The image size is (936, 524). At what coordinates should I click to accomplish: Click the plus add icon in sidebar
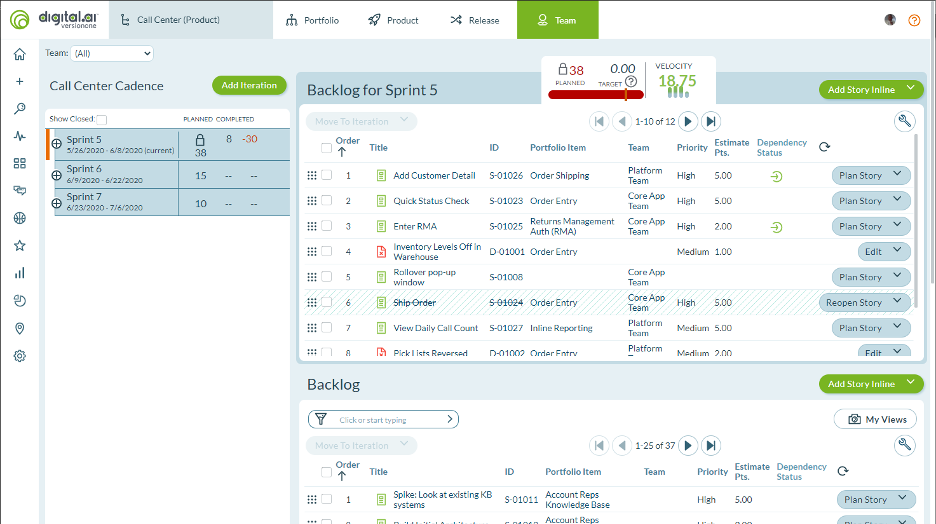[x=20, y=81]
